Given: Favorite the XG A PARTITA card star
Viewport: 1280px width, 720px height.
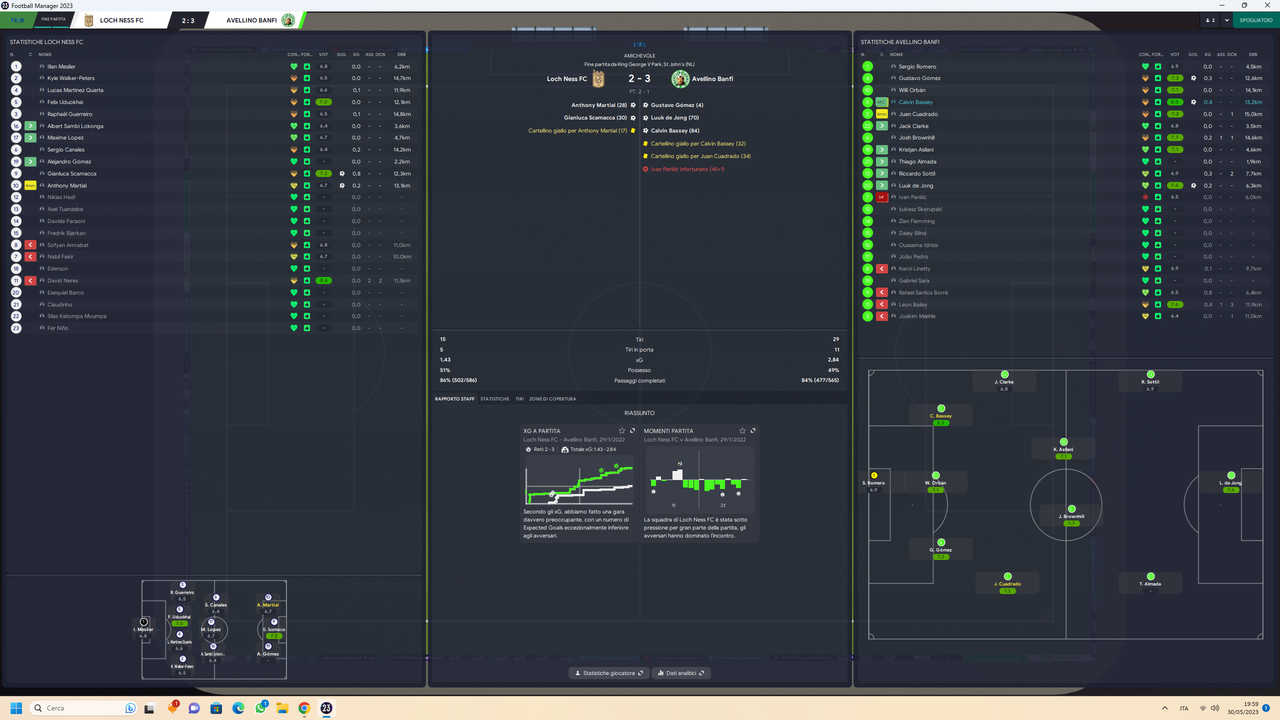Looking at the screenshot, I should click(622, 431).
